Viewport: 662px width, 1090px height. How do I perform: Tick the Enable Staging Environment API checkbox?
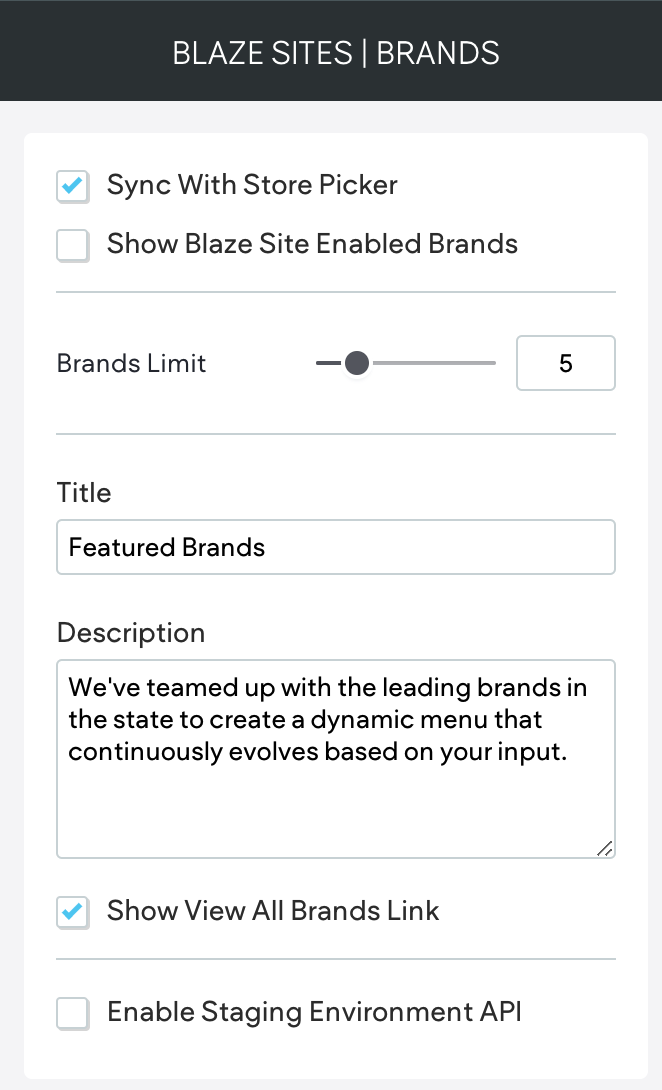tap(73, 1013)
